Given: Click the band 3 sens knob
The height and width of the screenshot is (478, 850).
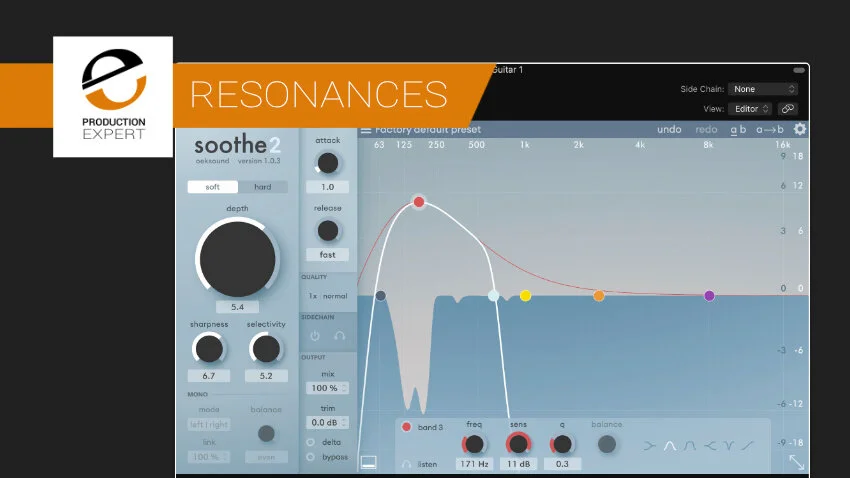Looking at the screenshot, I should [x=518, y=444].
